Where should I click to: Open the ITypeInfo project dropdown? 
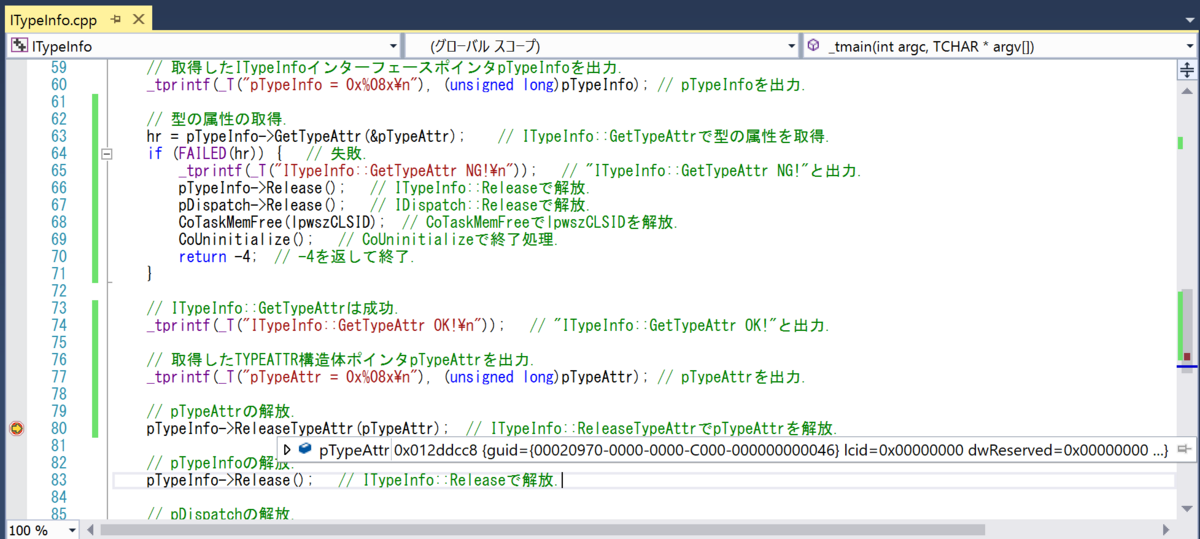tap(391, 46)
